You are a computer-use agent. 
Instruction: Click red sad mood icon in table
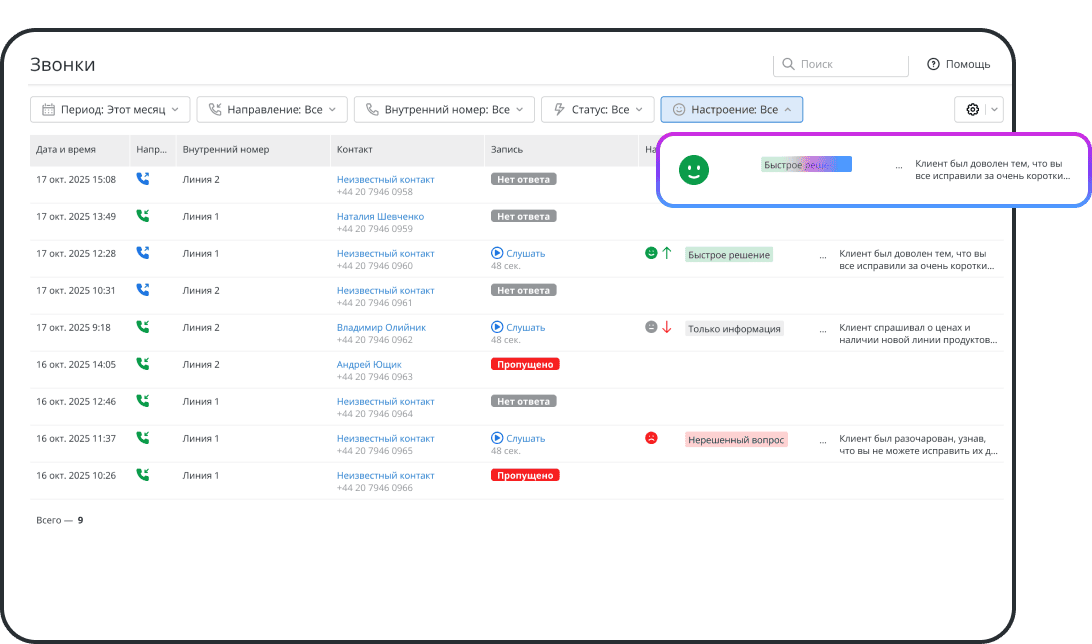pyautogui.click(x=651, y=438)
